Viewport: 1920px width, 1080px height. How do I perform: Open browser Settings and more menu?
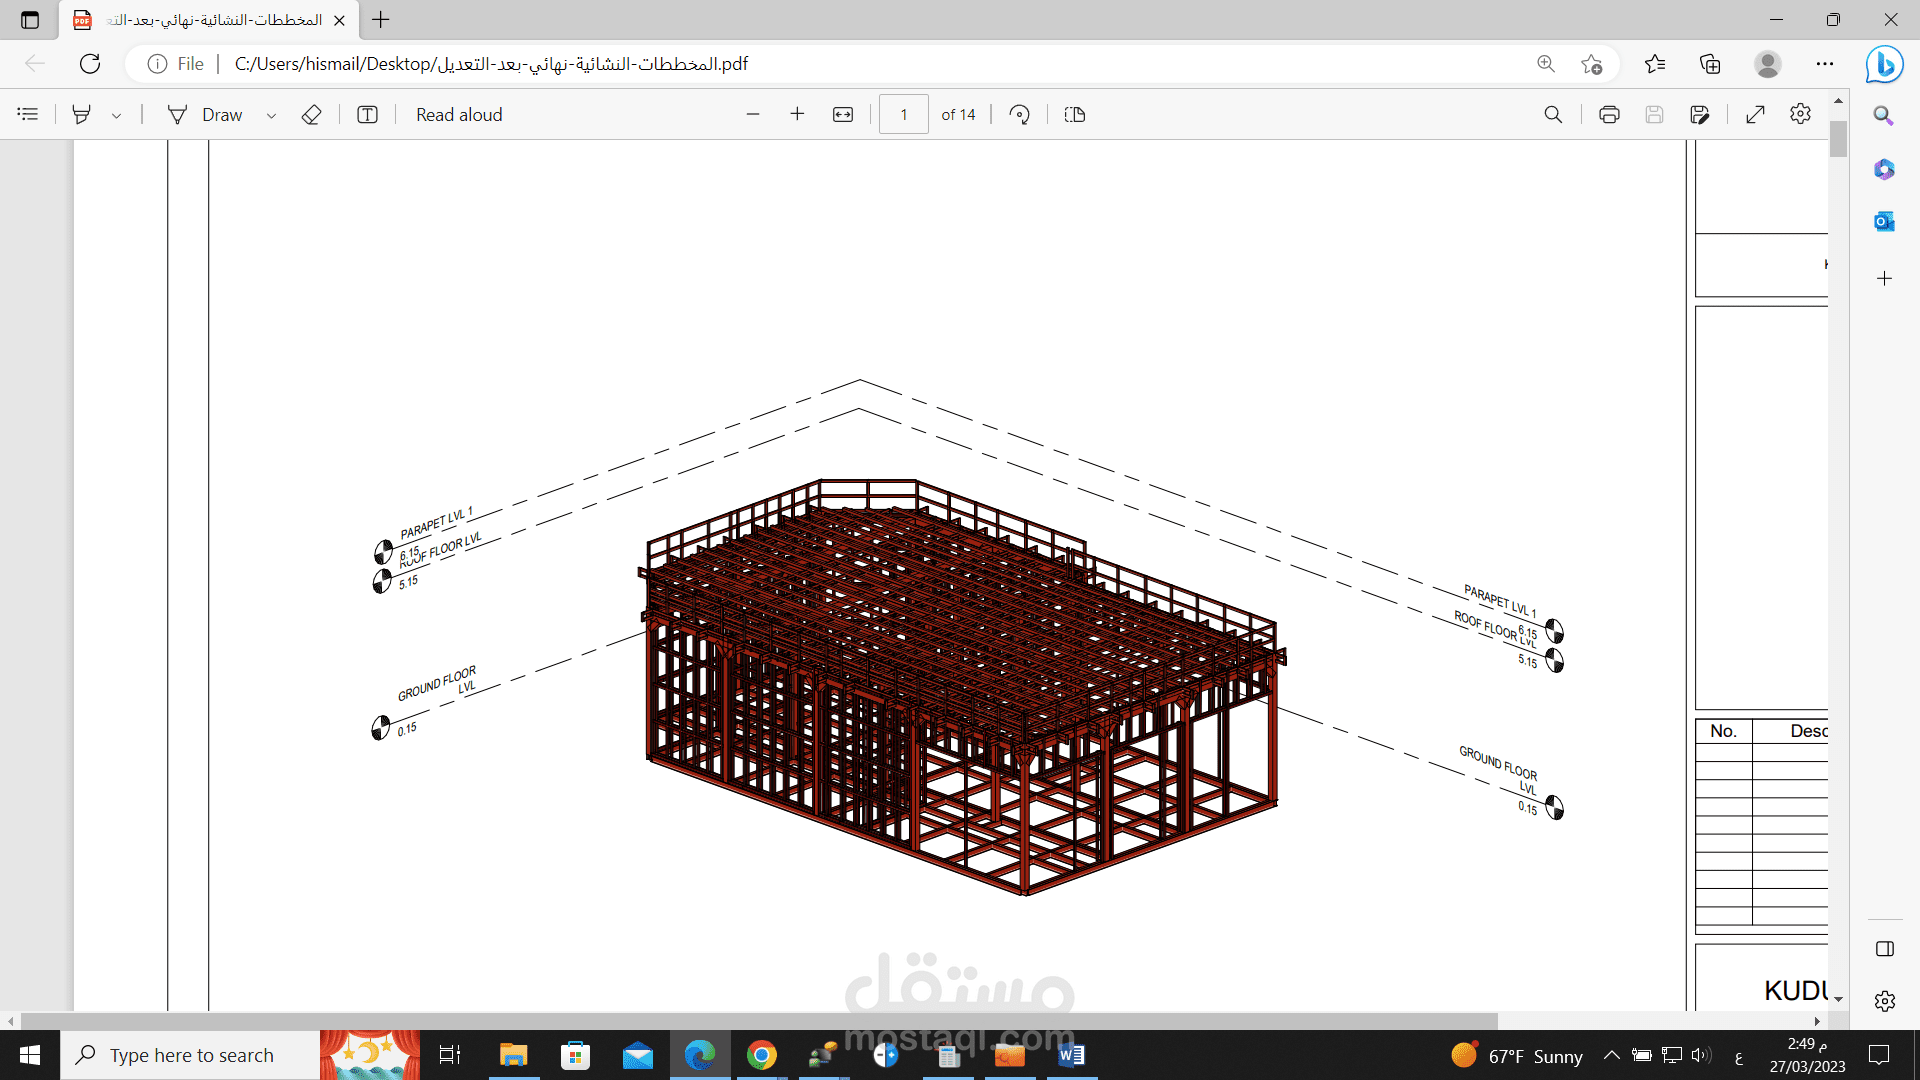(x=1825, y=64)
